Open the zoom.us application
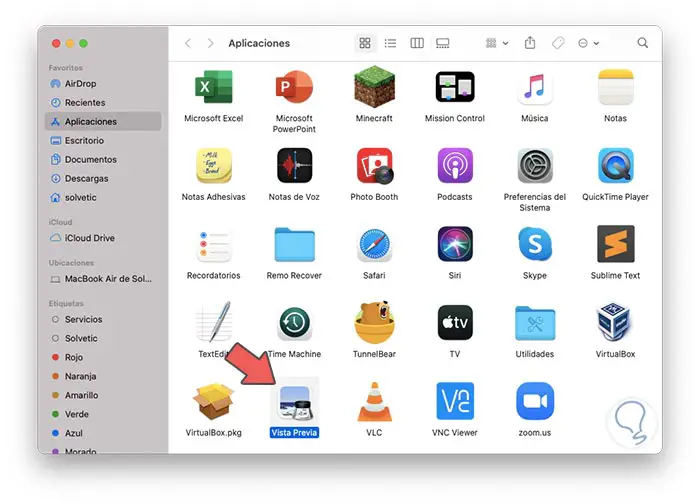Viewport: 700px width, 504px height. 535,400
